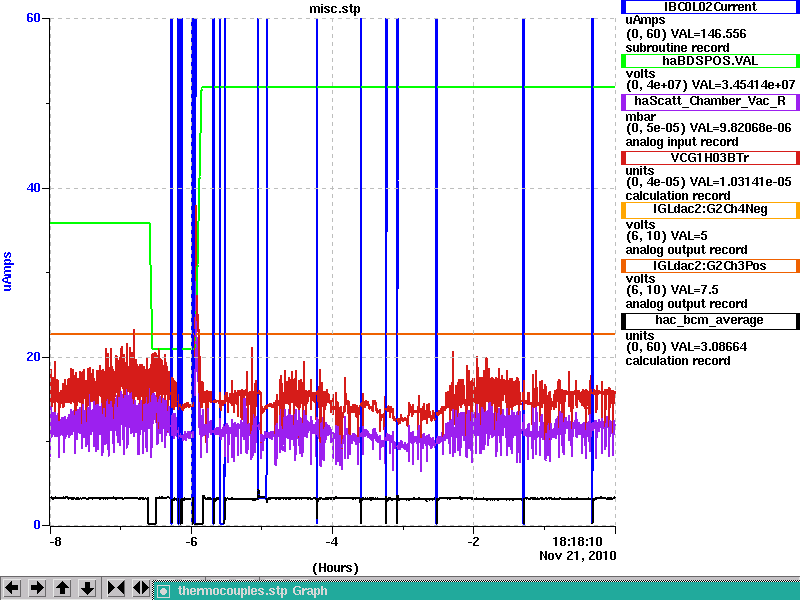Click the 18:18:10 timestamp label
This screenshot has width=800, height=600.
pyautogui.click(x=577, y=541)
